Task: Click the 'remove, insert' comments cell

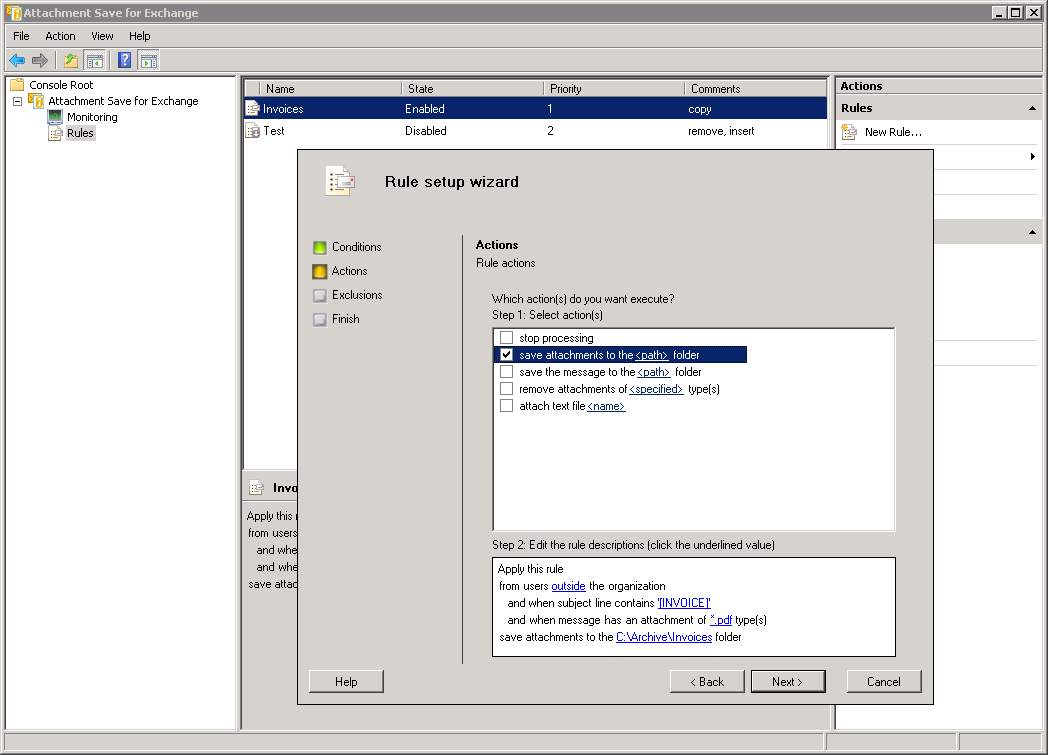Action: [721, 132]
